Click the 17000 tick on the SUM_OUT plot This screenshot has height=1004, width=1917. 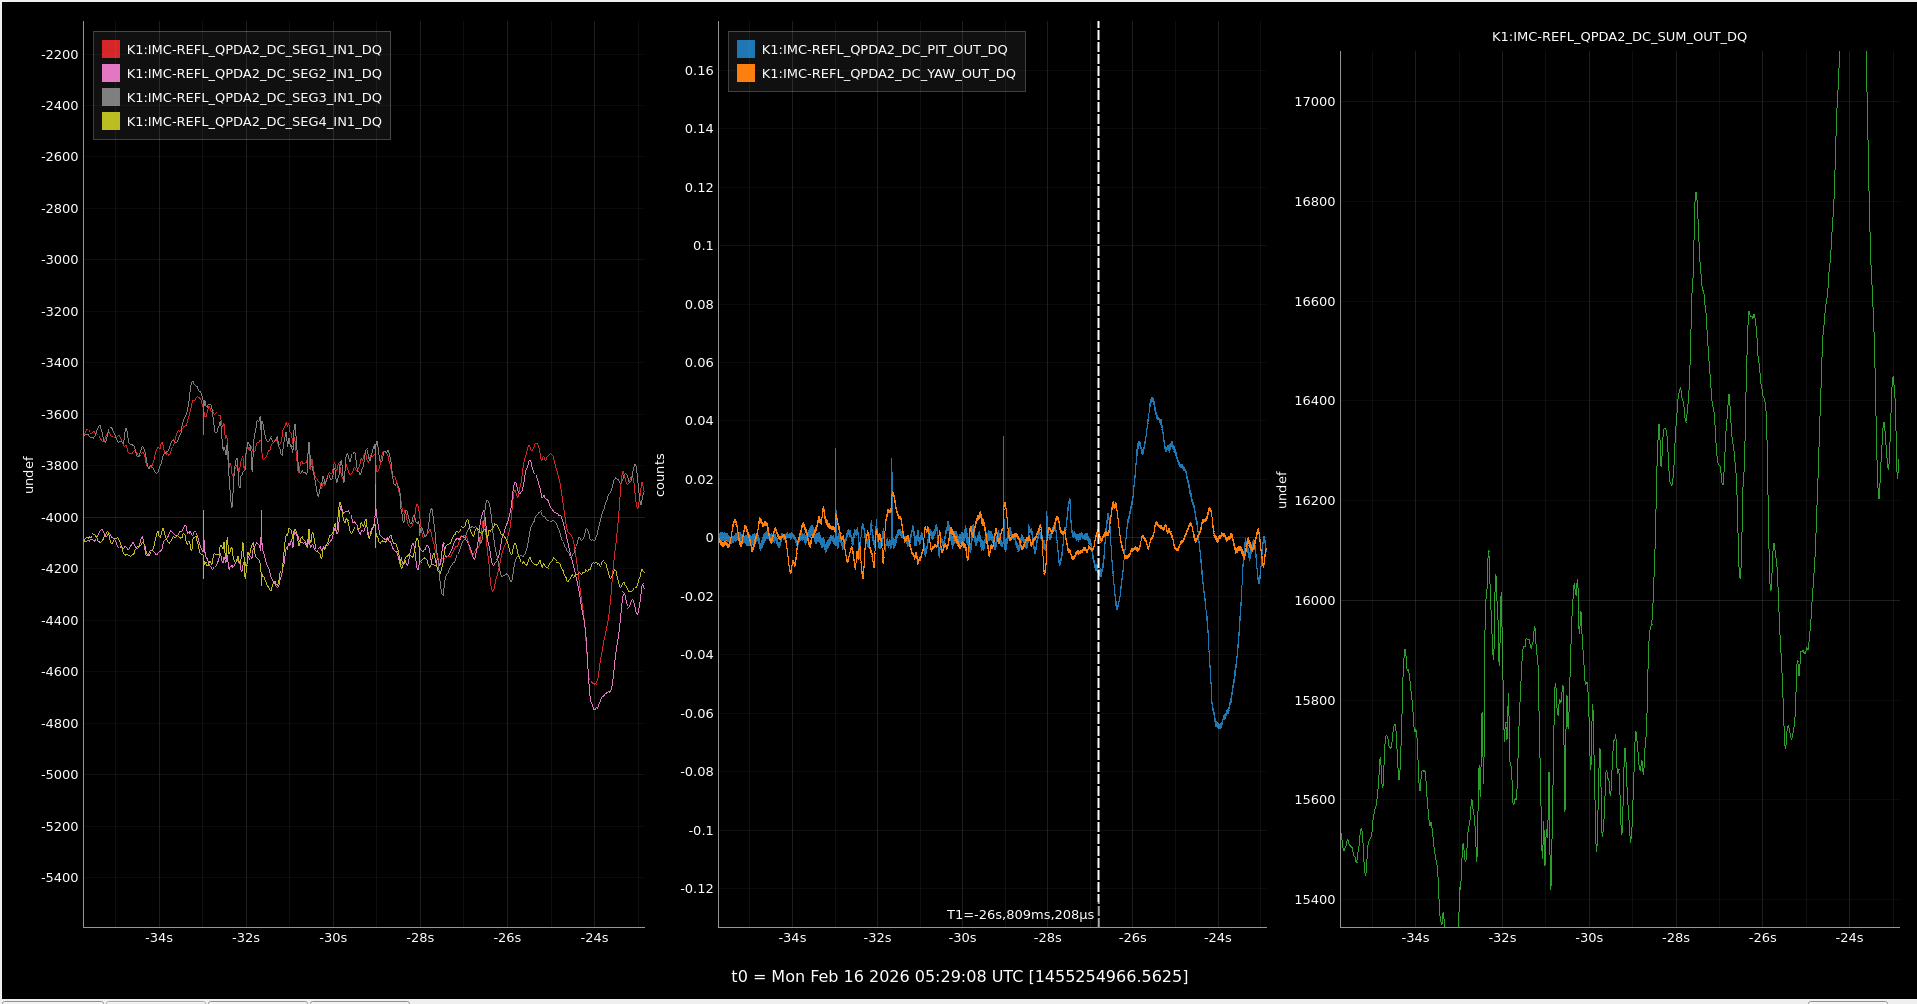pyautogui.click(x=1314, y=102)
